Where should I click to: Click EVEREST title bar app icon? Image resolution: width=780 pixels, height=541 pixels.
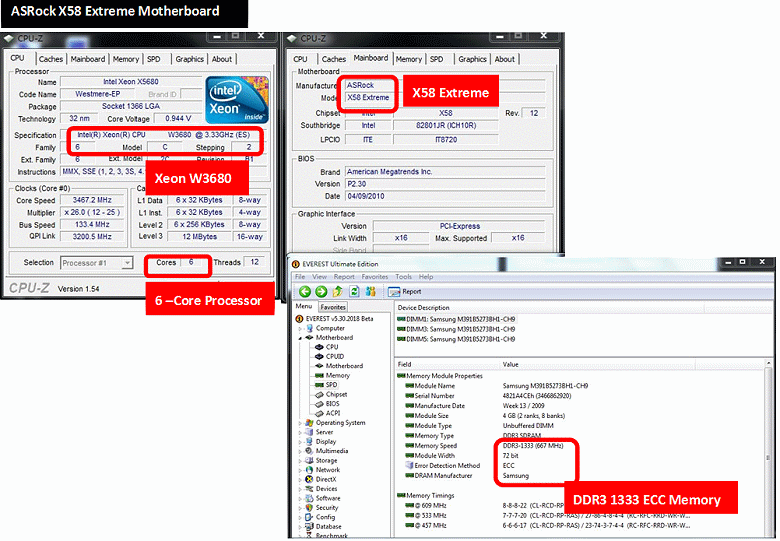click(295, 264)
